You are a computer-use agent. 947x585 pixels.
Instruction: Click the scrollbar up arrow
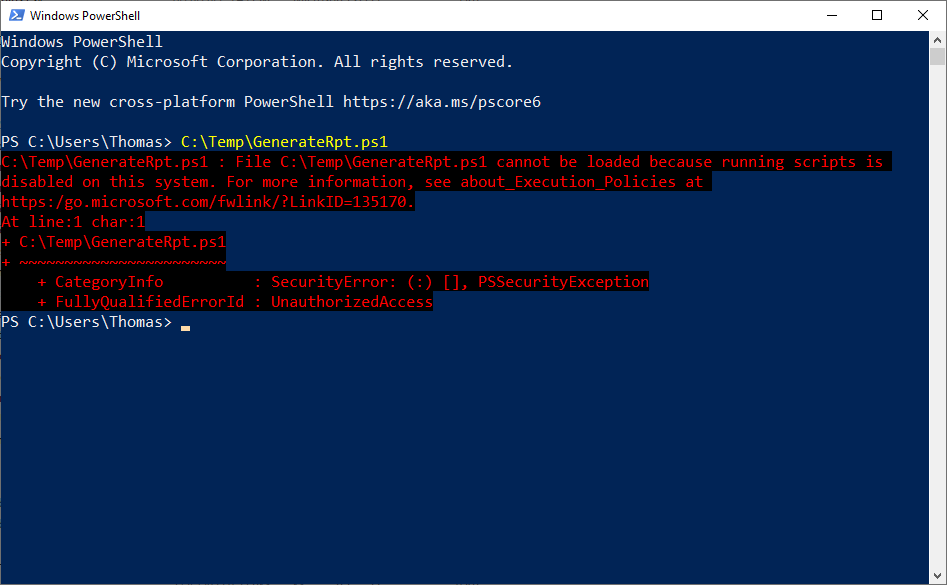pos(936,39)
